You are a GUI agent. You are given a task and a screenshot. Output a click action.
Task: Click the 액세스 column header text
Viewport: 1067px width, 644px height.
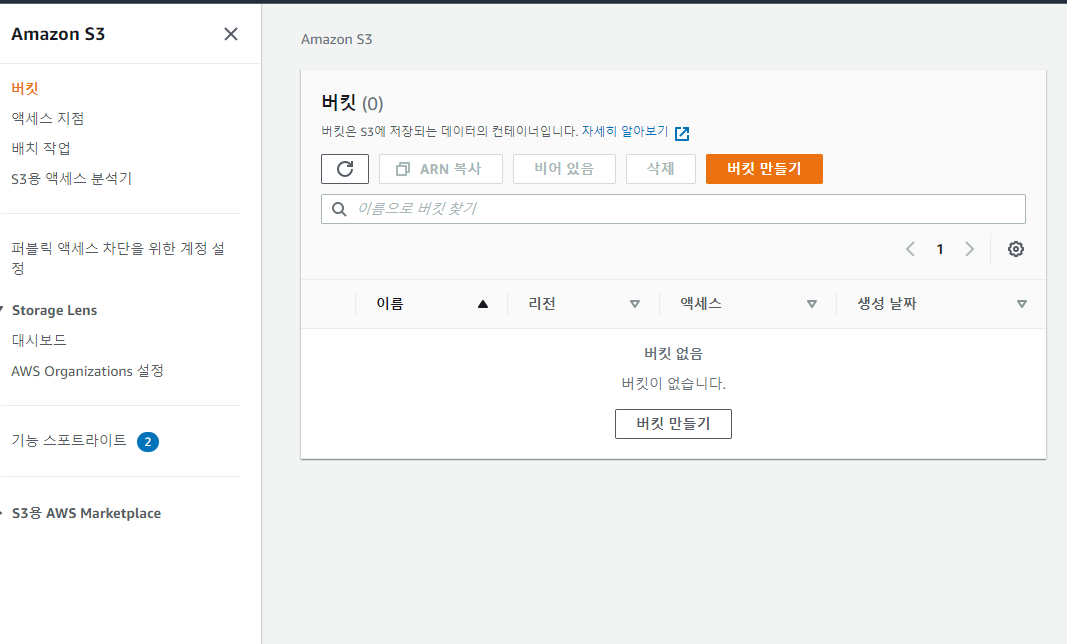[x=701, y=304]
